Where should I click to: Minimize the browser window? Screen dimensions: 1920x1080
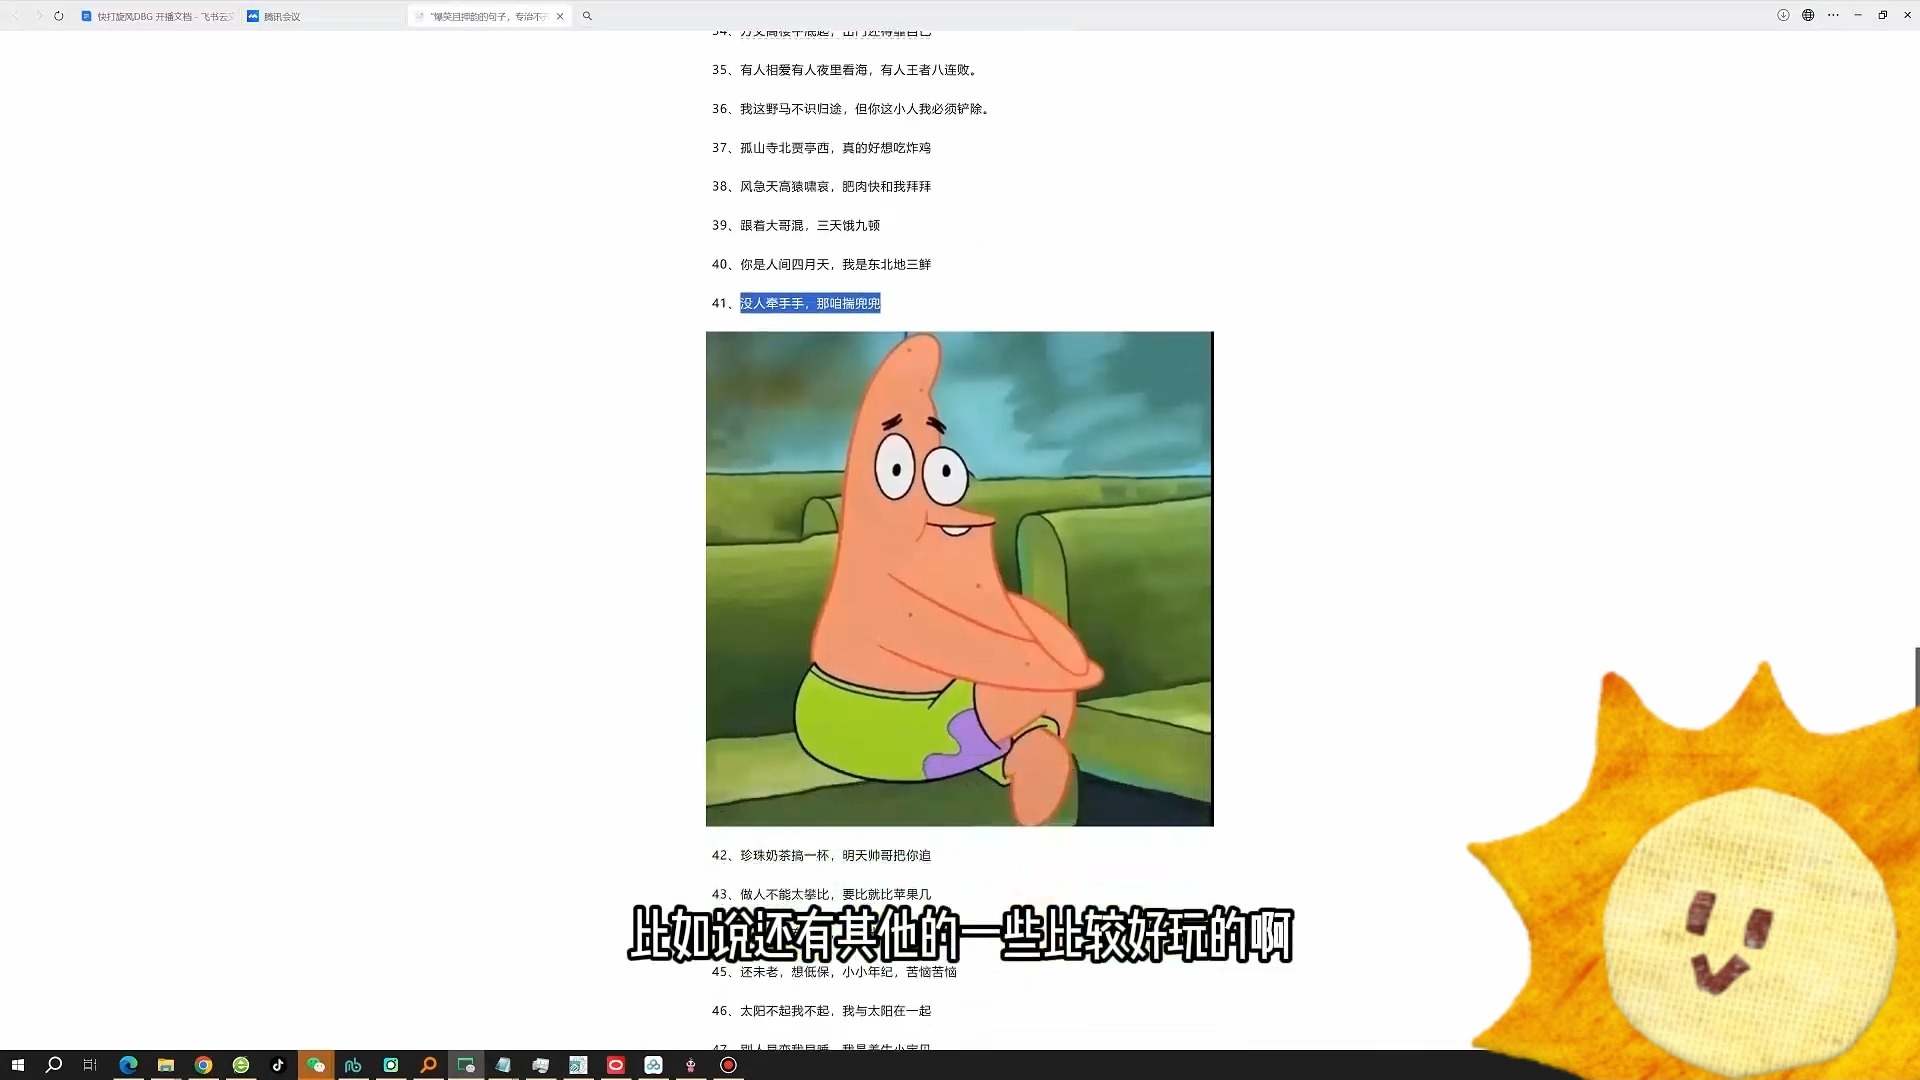1858,15
